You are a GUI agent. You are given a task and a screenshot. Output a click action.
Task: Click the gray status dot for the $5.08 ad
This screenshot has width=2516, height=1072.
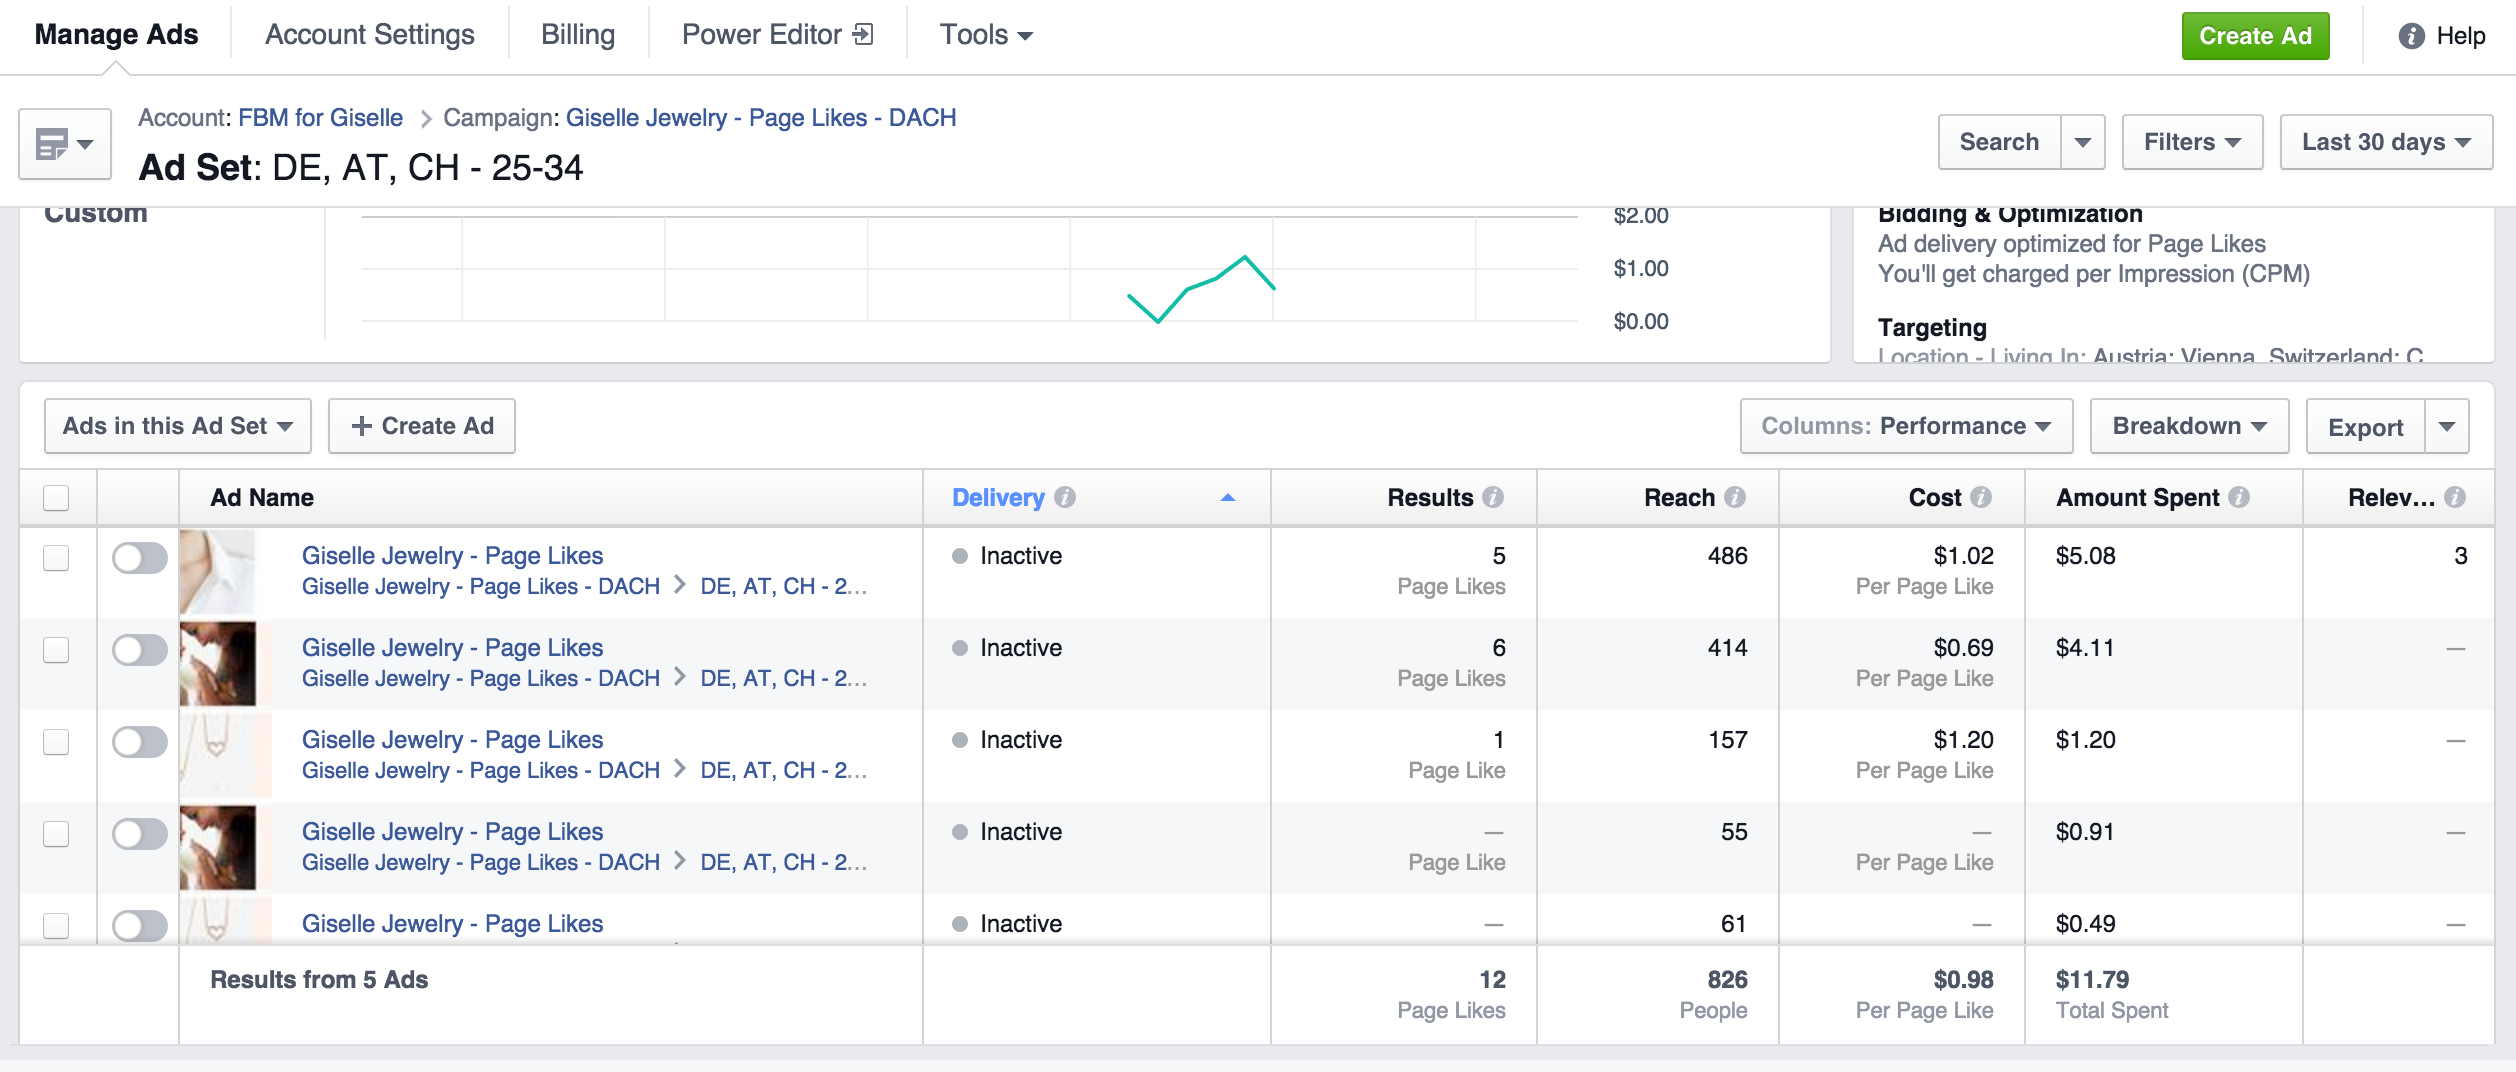pos(960,556)
